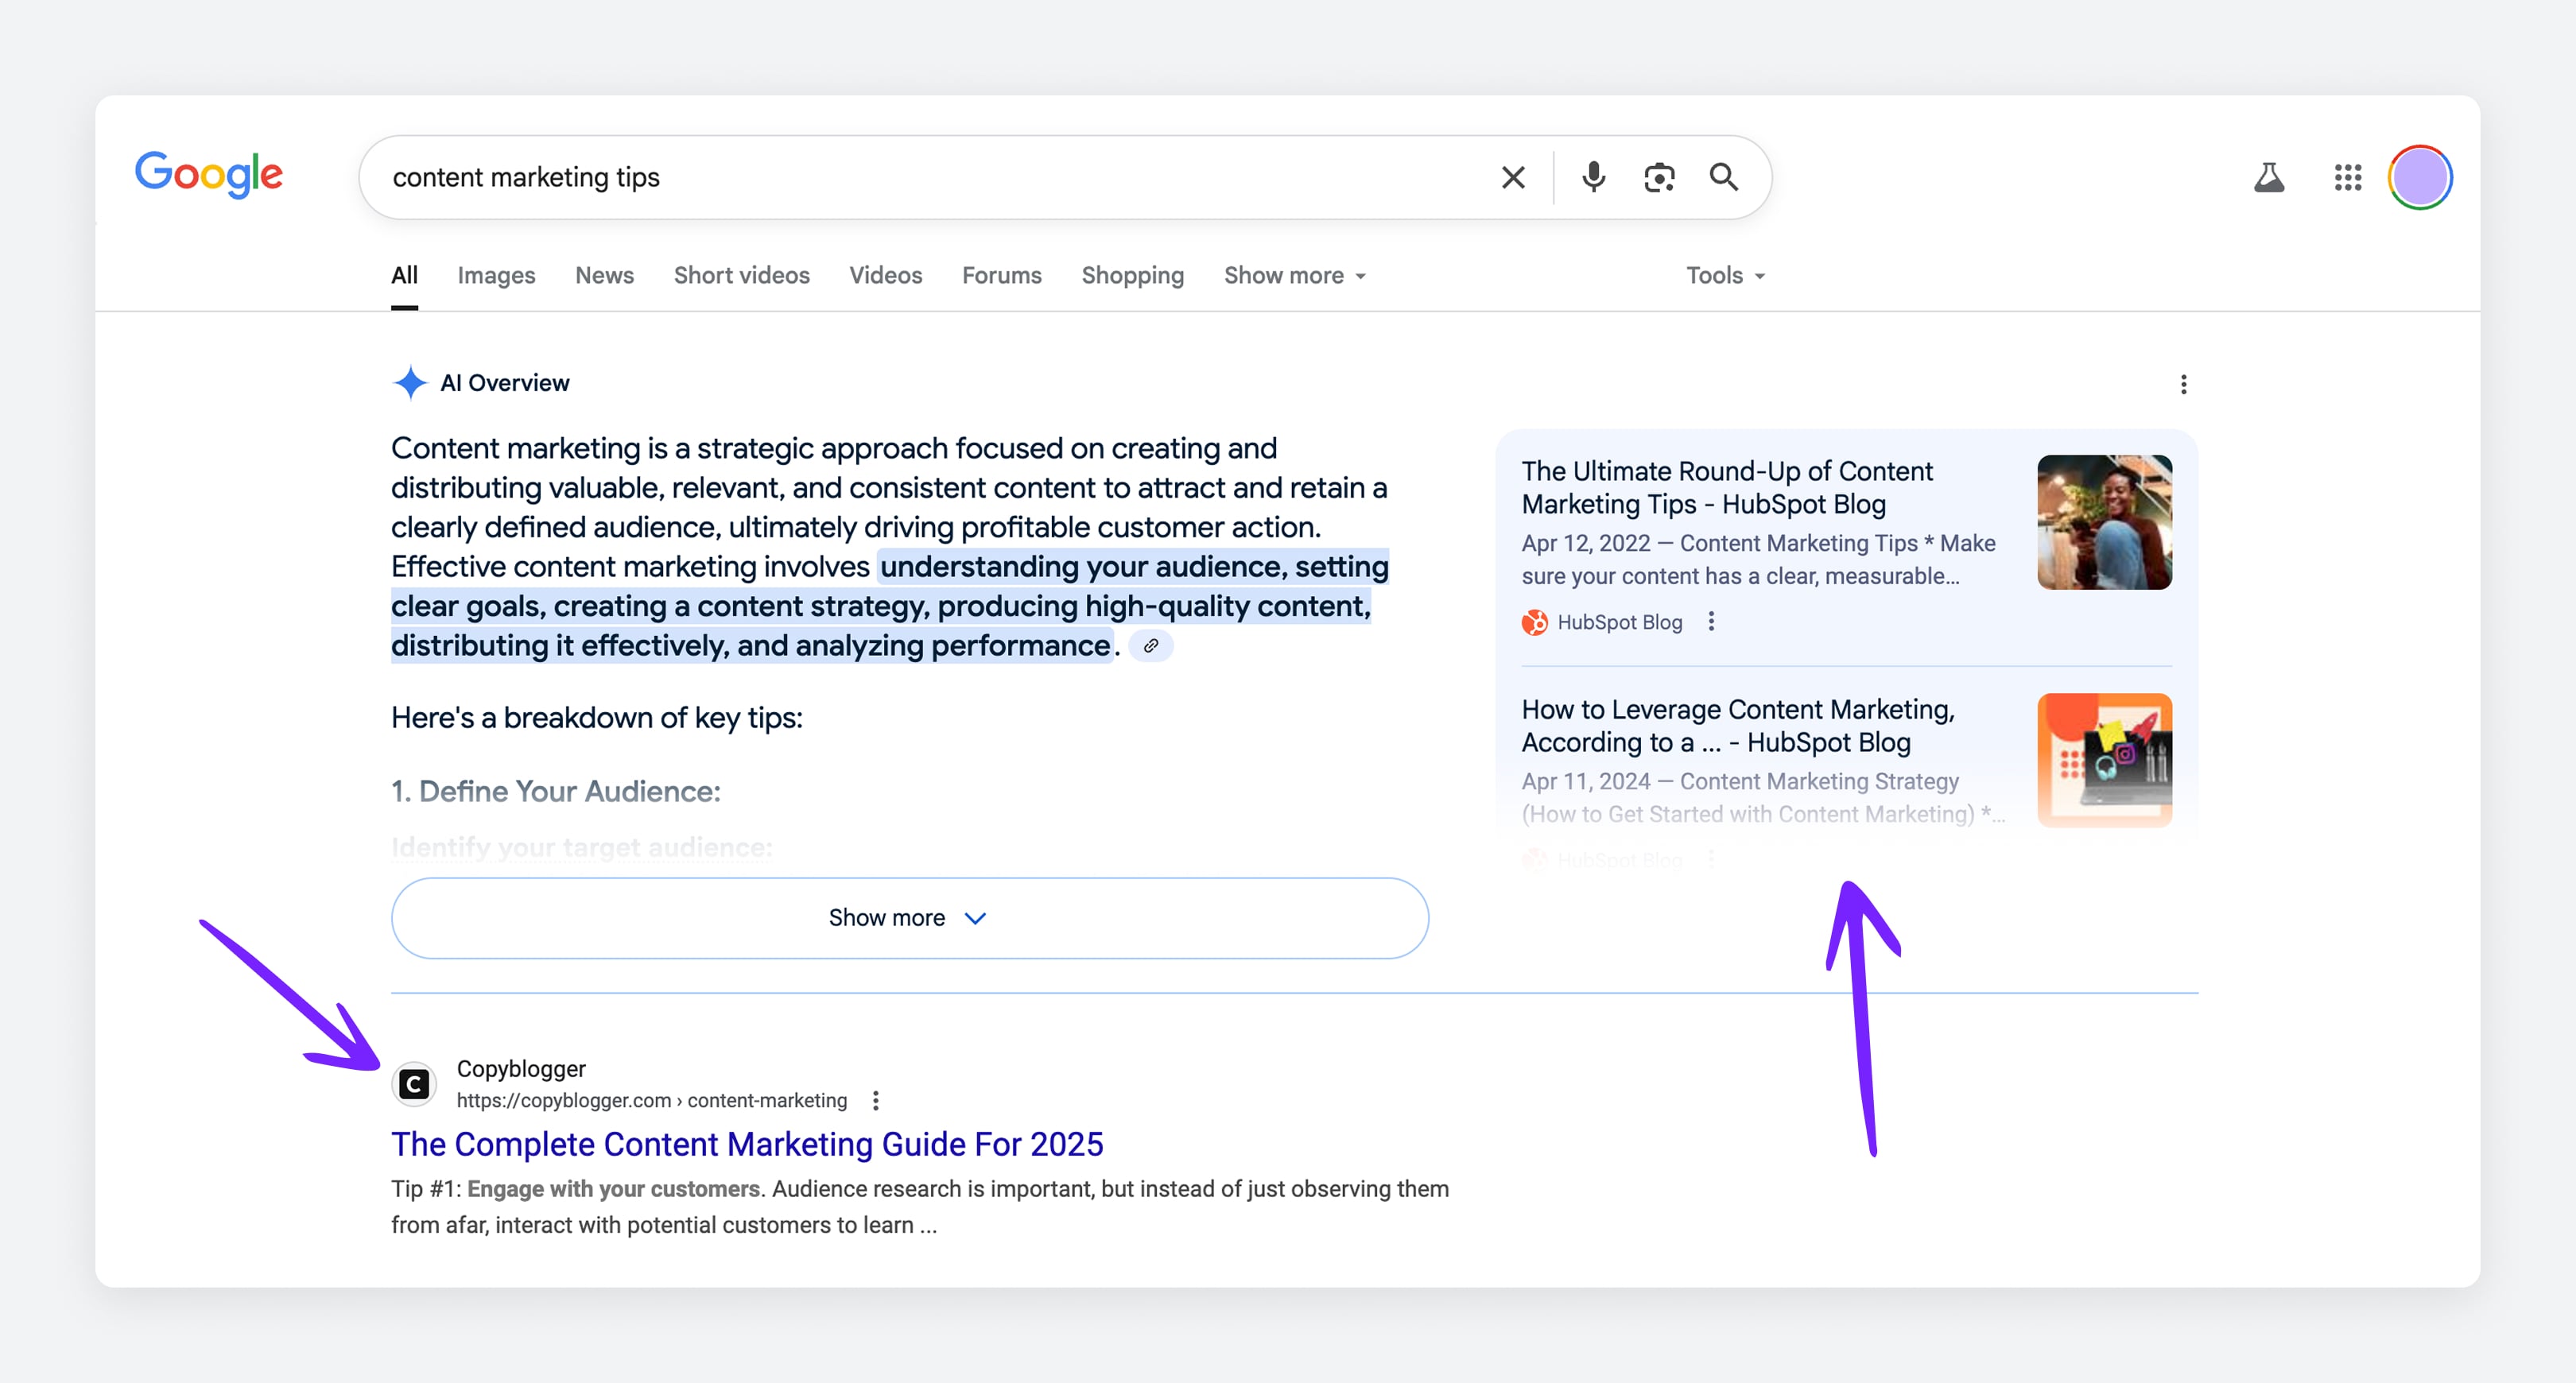
Task: Go to the Forums tab
Action: [x=1001, y=275]
